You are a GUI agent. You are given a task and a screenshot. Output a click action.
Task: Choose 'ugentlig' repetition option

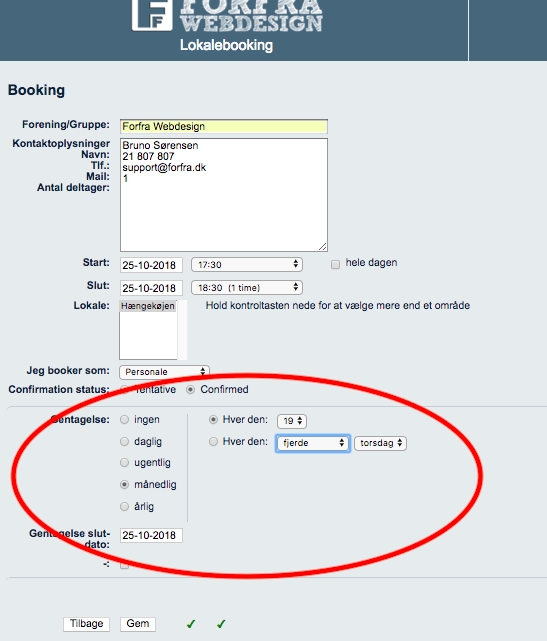(x=124, y=463)
